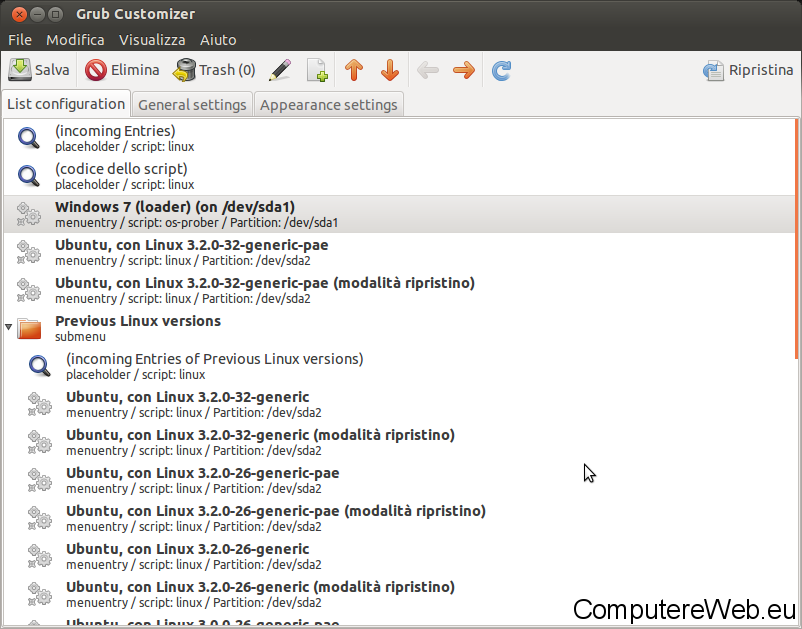Screen dimensions: 802x629
Task: Switch to List configuration tab
Action: [x=66, y=104]
